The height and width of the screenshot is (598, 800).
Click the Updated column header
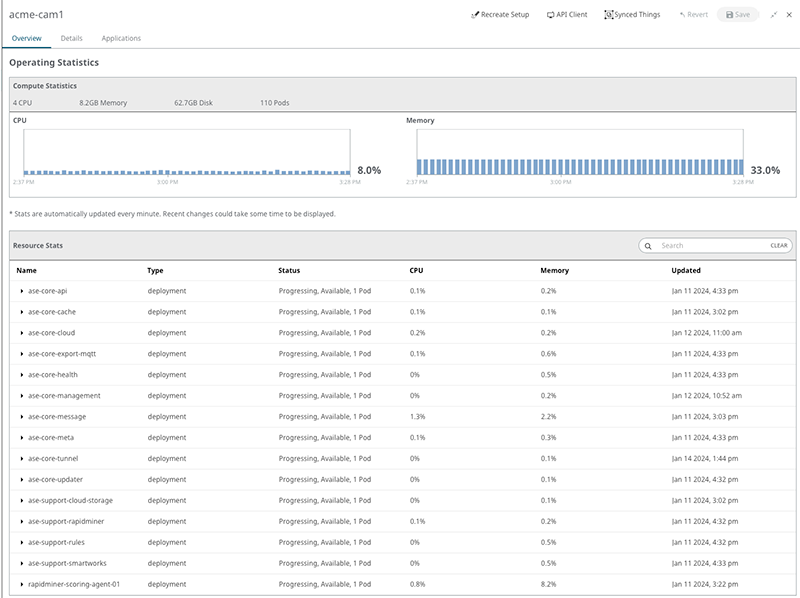[685, 270]
